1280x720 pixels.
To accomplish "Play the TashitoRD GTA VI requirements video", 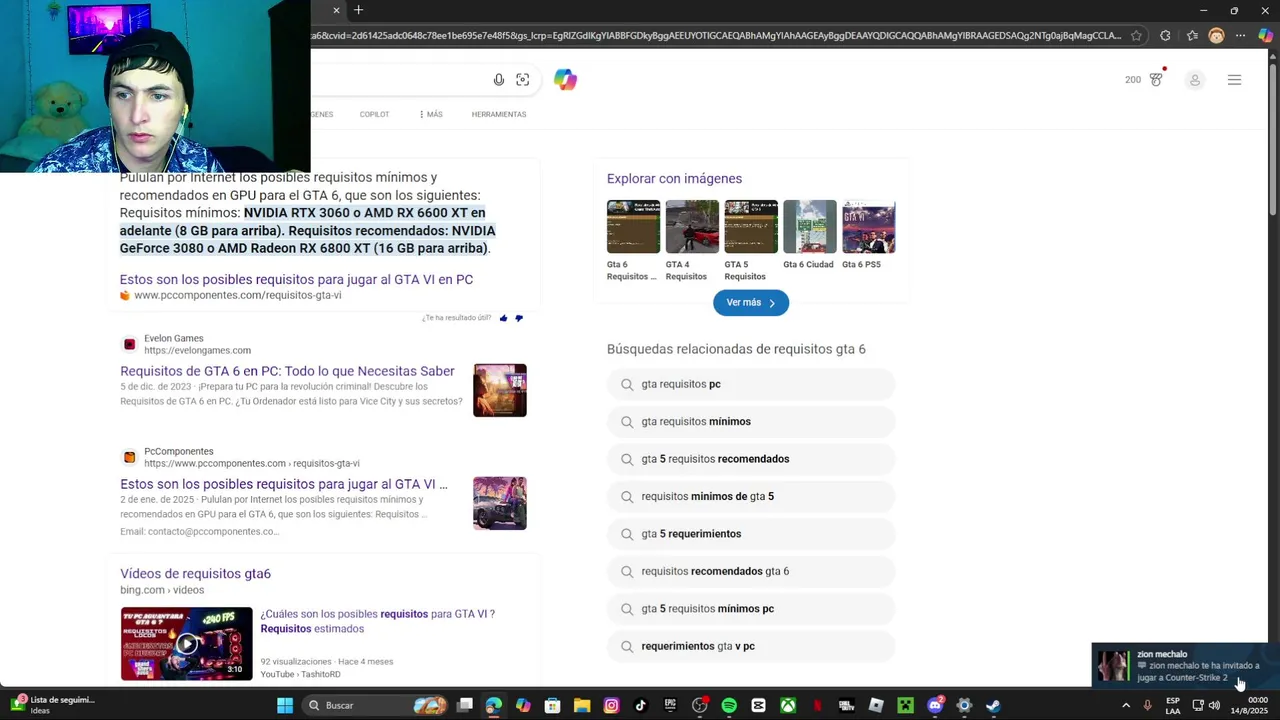I will (x=187, y=644).
